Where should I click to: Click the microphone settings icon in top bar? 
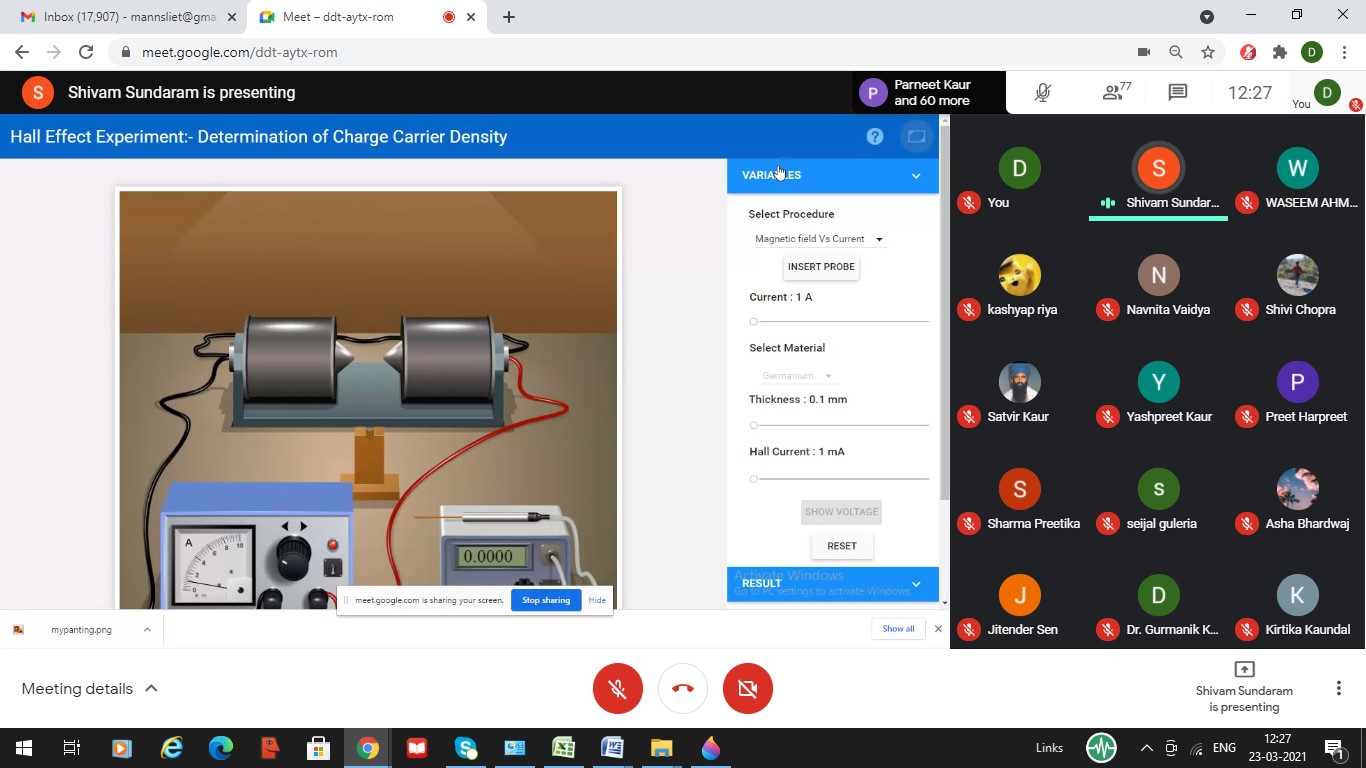[x=1042, y=92]
